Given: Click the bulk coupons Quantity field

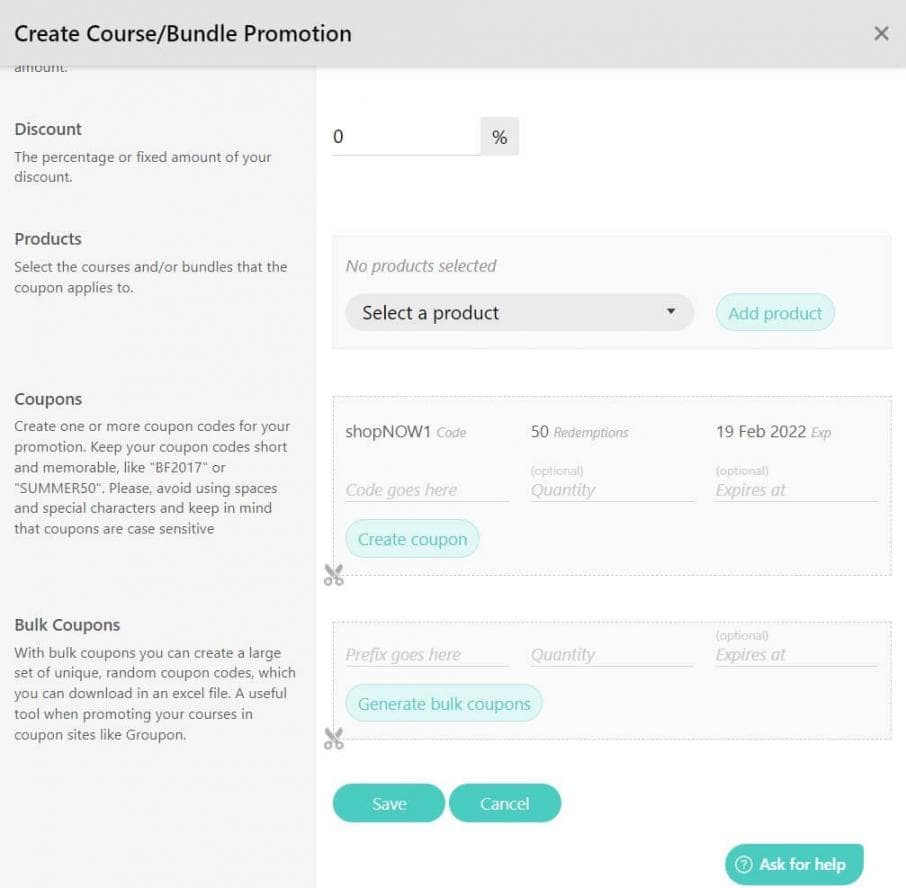Looking at the screenshot, I should [x=612, y=655].
